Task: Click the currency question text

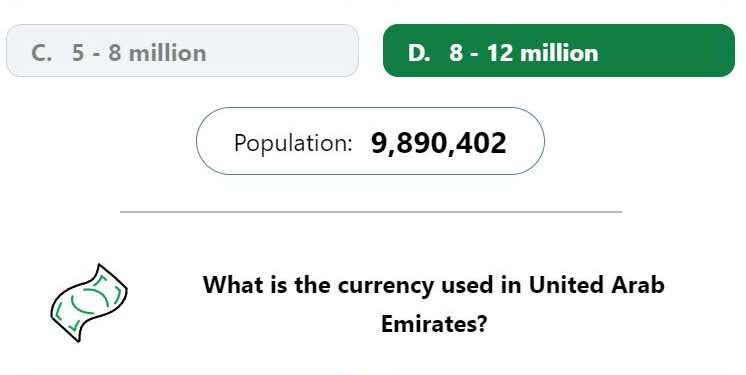Action: [433, 305]
